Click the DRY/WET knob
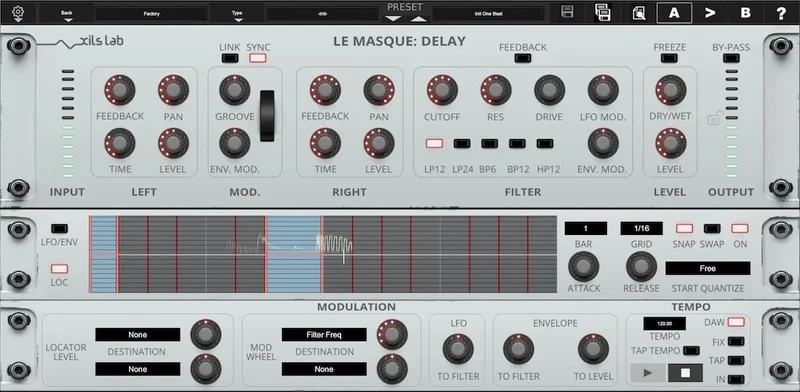Viewport: 800px width, 392px height. (670, 90)
